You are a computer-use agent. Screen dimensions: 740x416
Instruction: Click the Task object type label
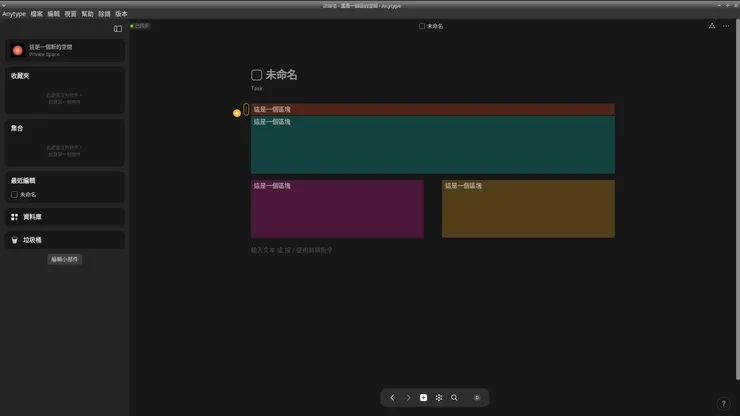click(x=256, y=88)
